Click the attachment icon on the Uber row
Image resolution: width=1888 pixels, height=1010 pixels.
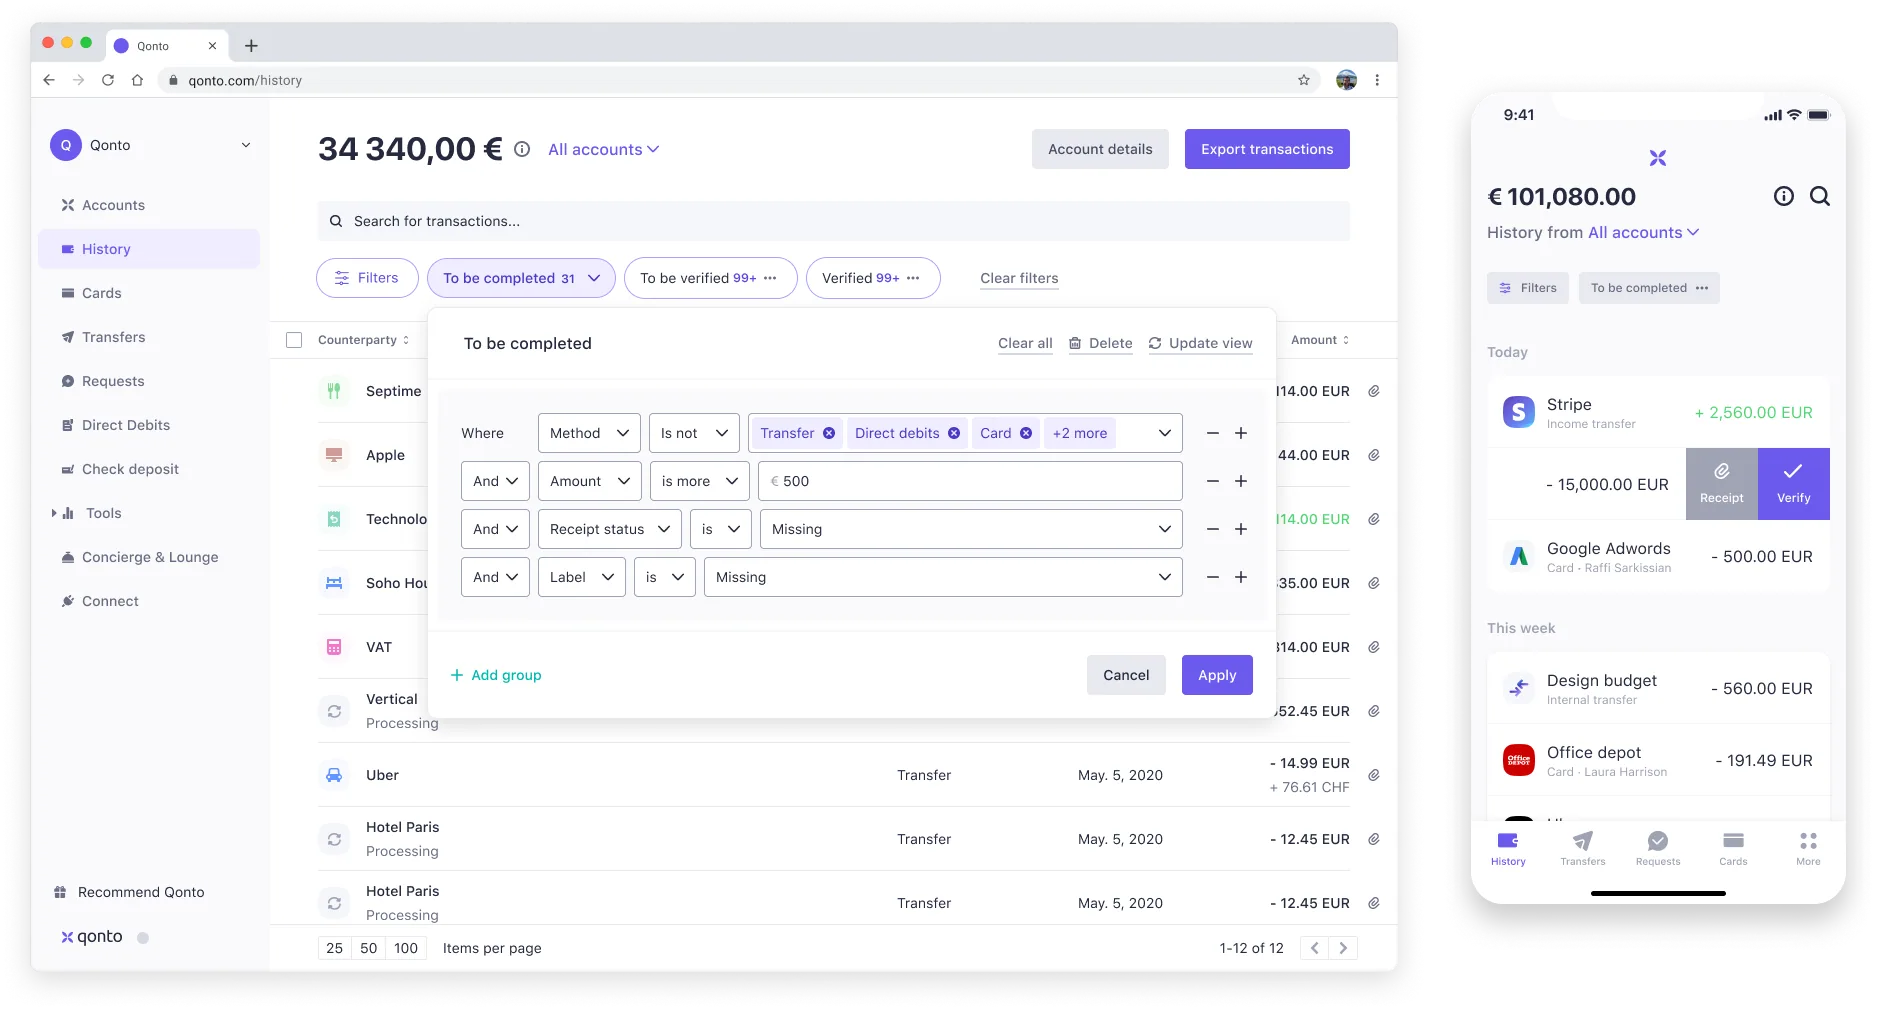1374,775
